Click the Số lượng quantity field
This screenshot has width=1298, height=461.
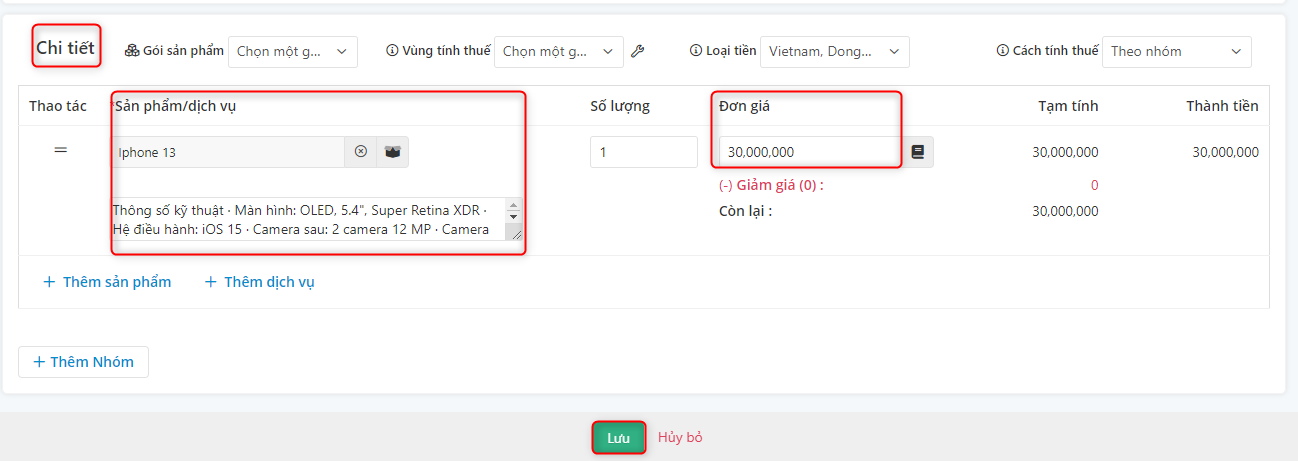[644, 152]
